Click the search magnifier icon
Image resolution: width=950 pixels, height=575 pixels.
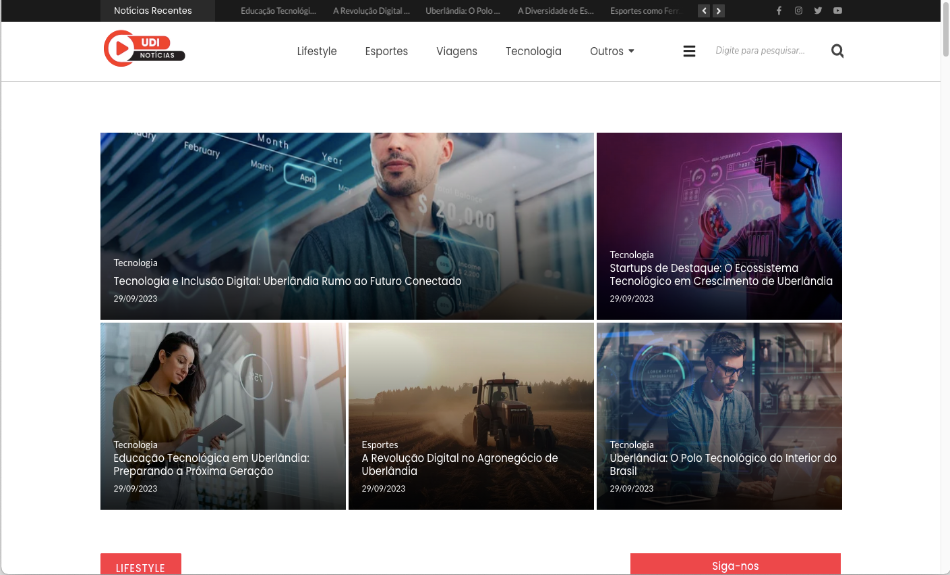[837, 51]
